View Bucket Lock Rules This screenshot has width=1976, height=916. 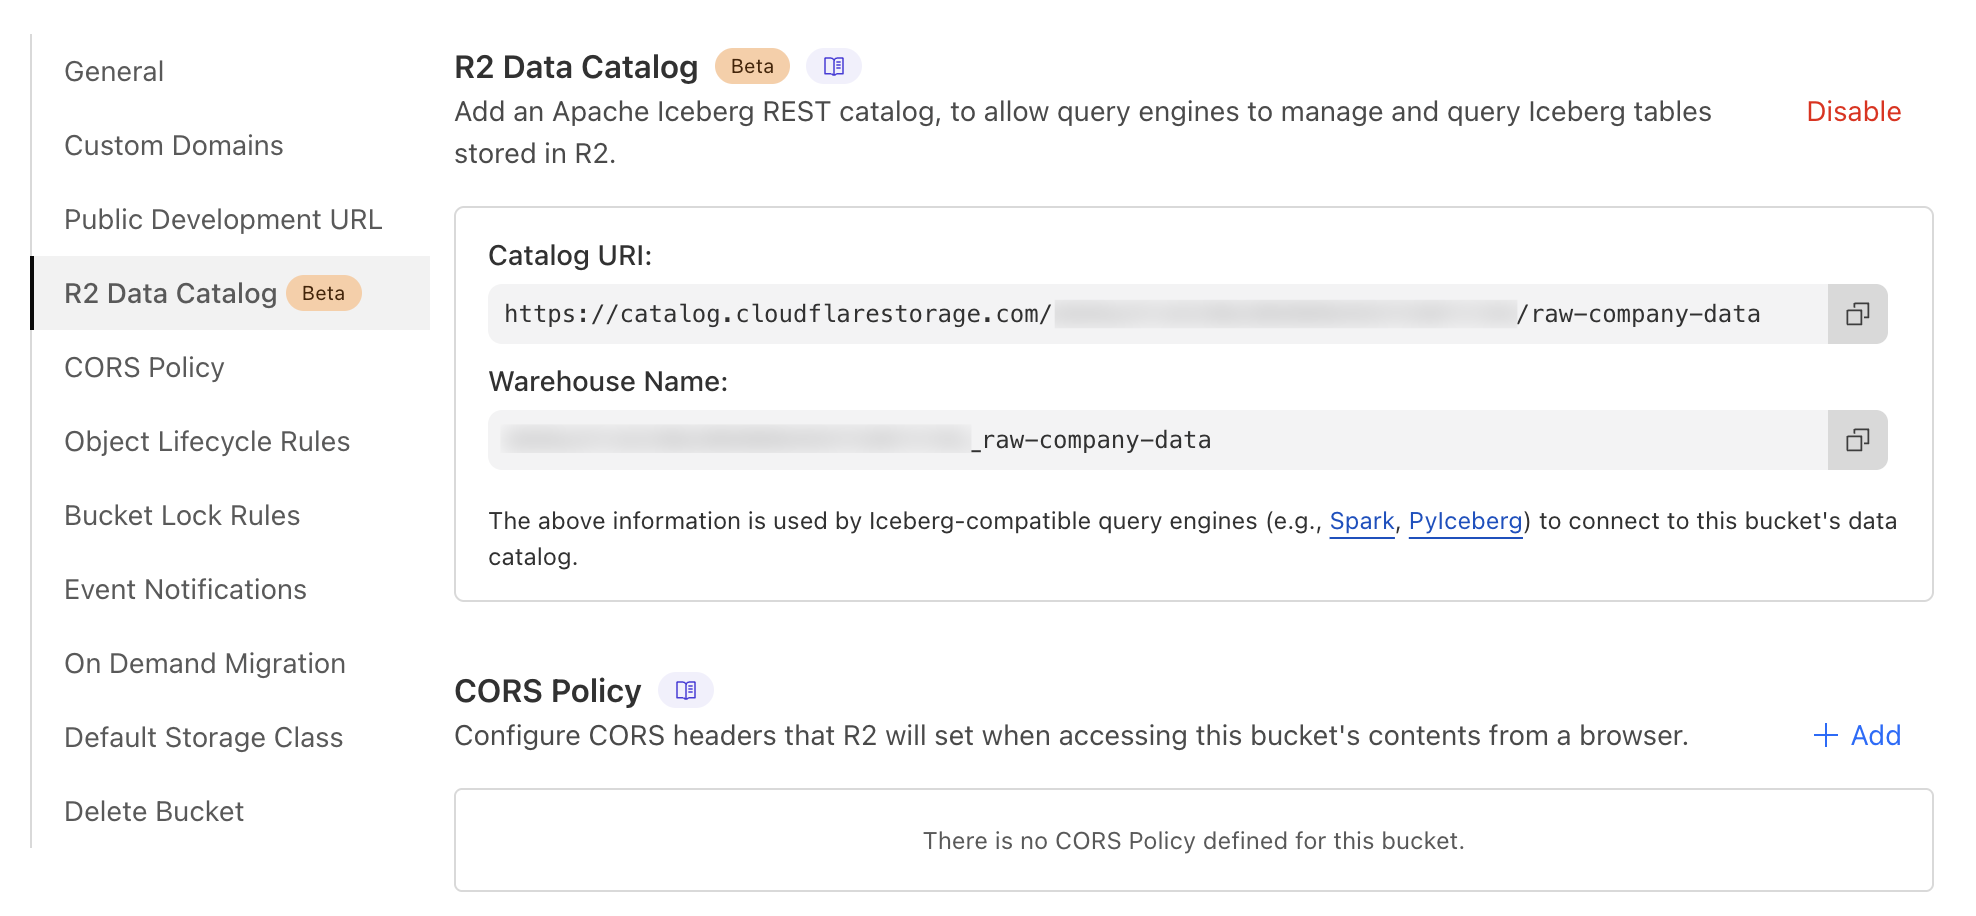[x=181, y=515]
